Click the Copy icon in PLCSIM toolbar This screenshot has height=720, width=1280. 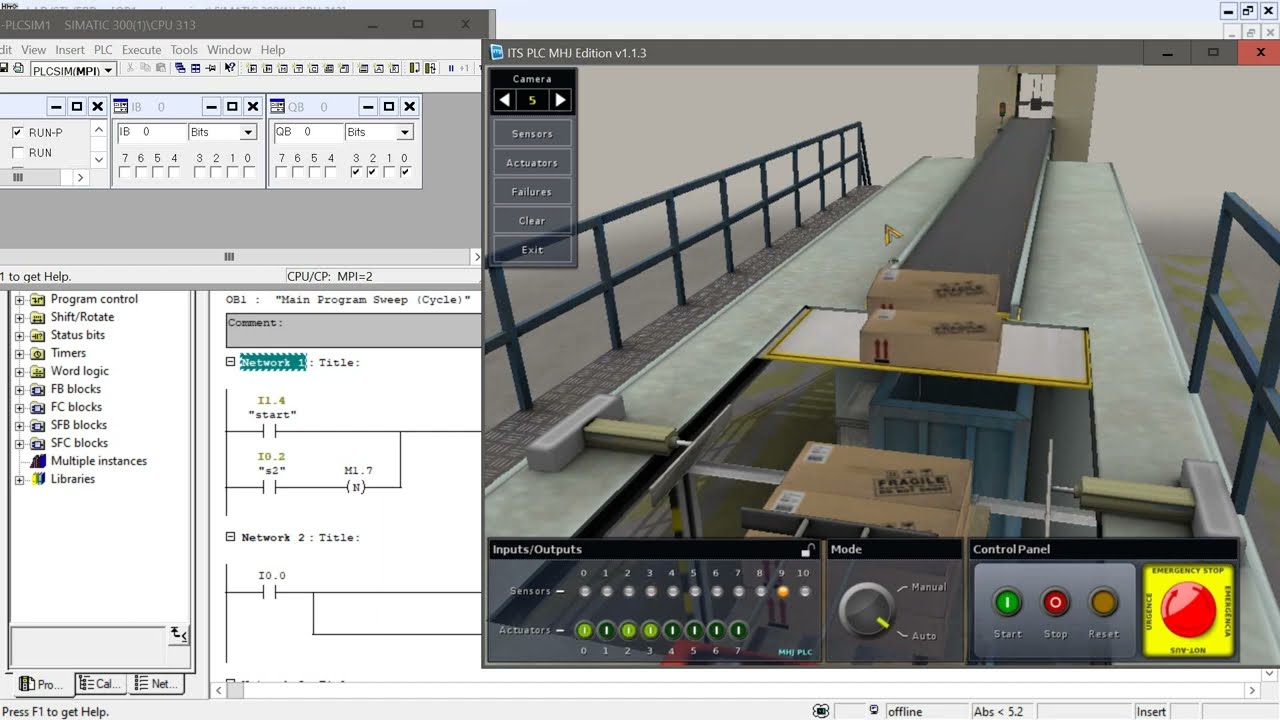tap(145, 68)
